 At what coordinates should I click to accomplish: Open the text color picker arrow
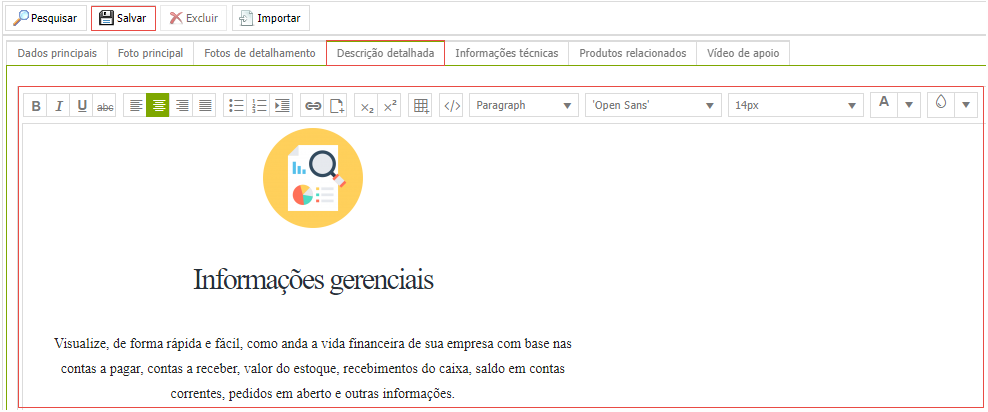click(x=909, y=105)
